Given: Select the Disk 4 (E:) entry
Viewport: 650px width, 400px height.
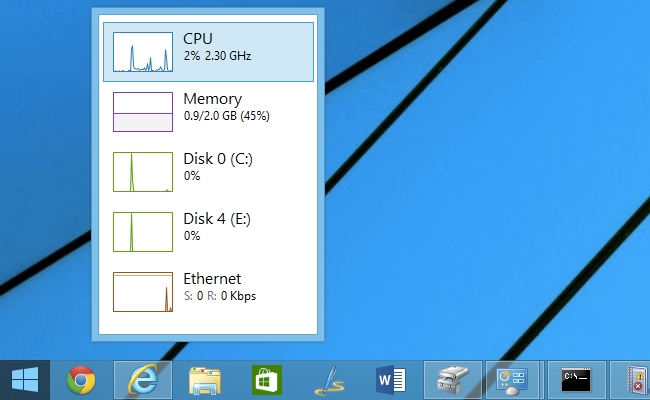Looking at the screenshot, I should click(209, 232).
